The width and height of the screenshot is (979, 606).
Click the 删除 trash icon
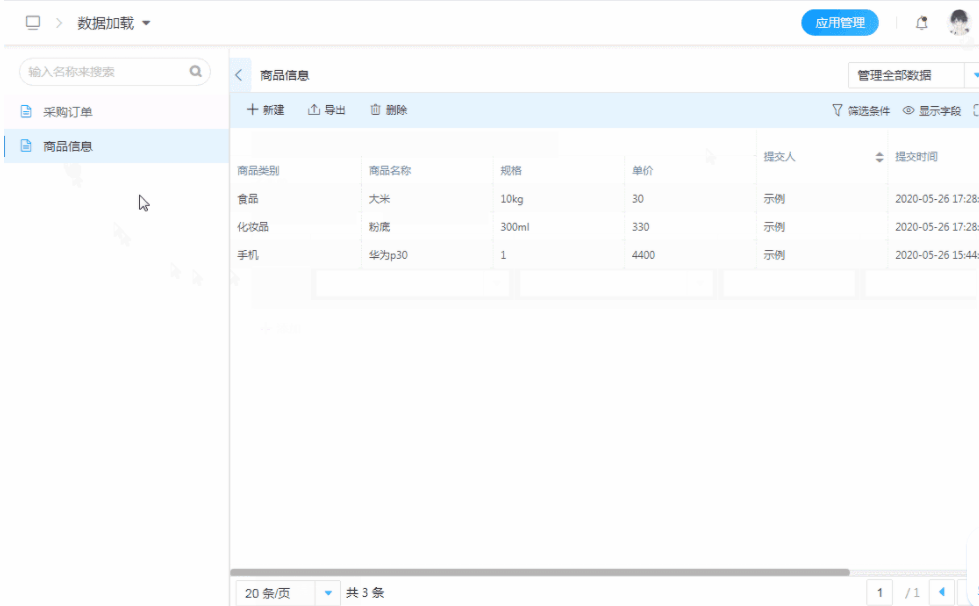376,110
